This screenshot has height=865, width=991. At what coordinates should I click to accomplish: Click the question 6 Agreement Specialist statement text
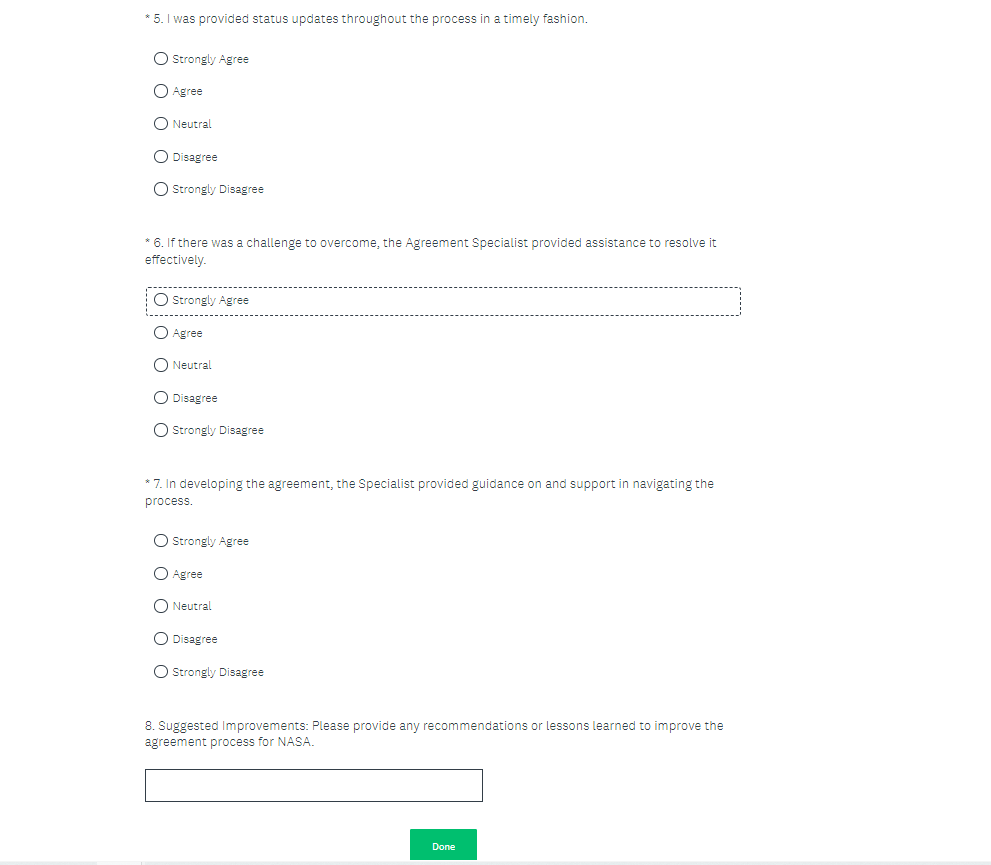point(430,251)
